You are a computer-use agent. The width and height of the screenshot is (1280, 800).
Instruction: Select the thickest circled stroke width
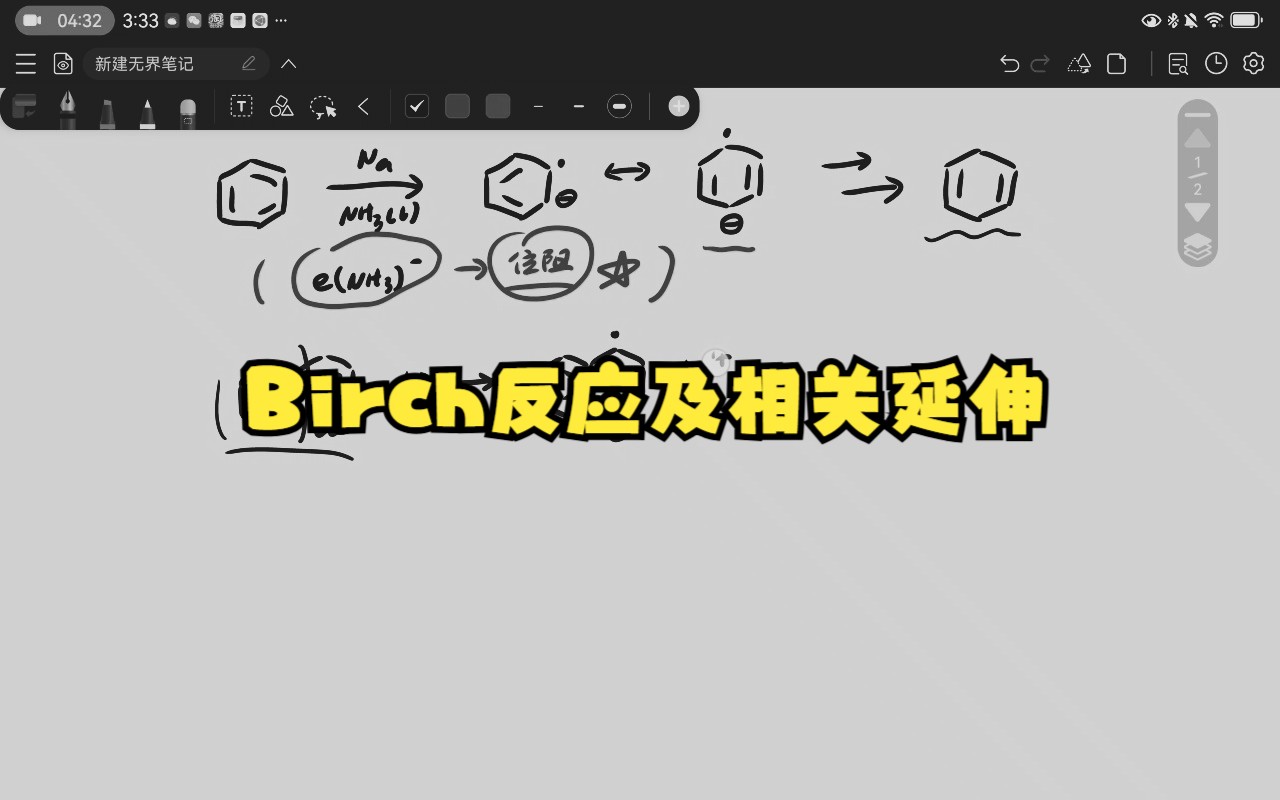coord(620,106)
